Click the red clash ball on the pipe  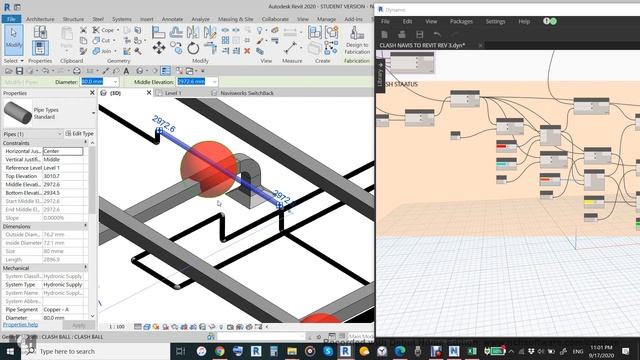pos(209,169)
